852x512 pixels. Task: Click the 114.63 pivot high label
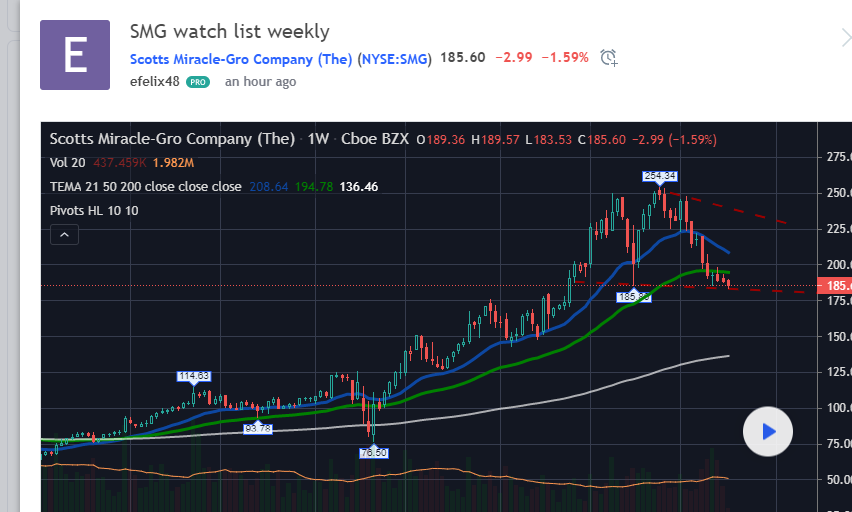click(193, 376)
